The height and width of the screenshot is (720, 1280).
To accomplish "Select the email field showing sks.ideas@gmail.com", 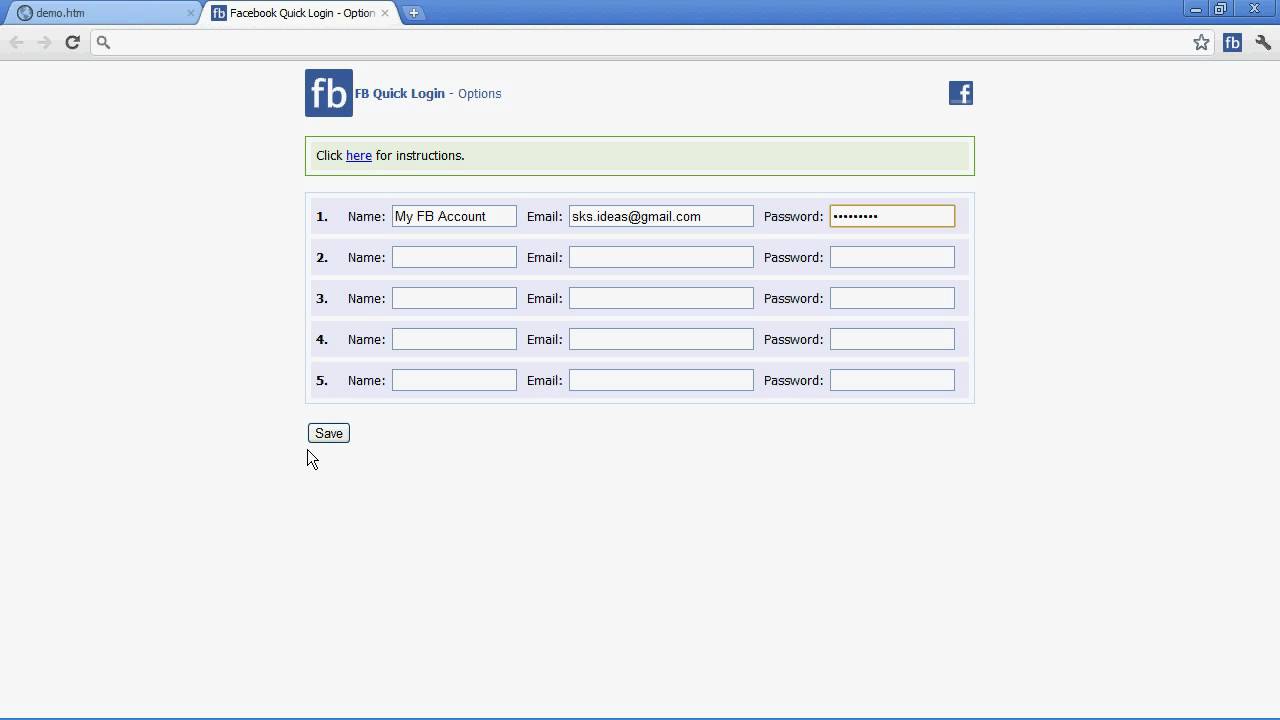I will pyautogui.click(x=660, y=216).
